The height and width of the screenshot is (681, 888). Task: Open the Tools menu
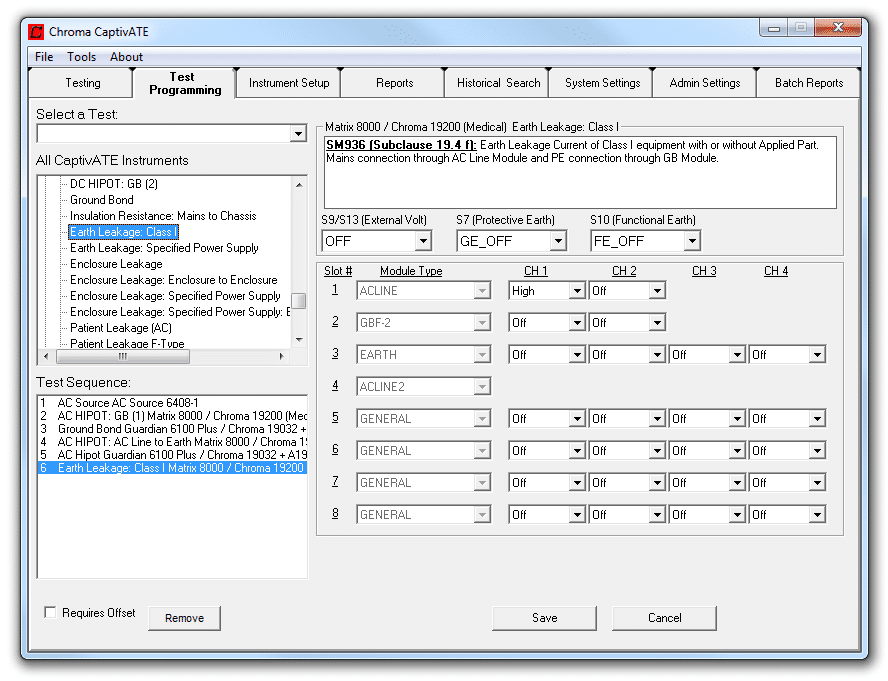[x=82, y=57]
